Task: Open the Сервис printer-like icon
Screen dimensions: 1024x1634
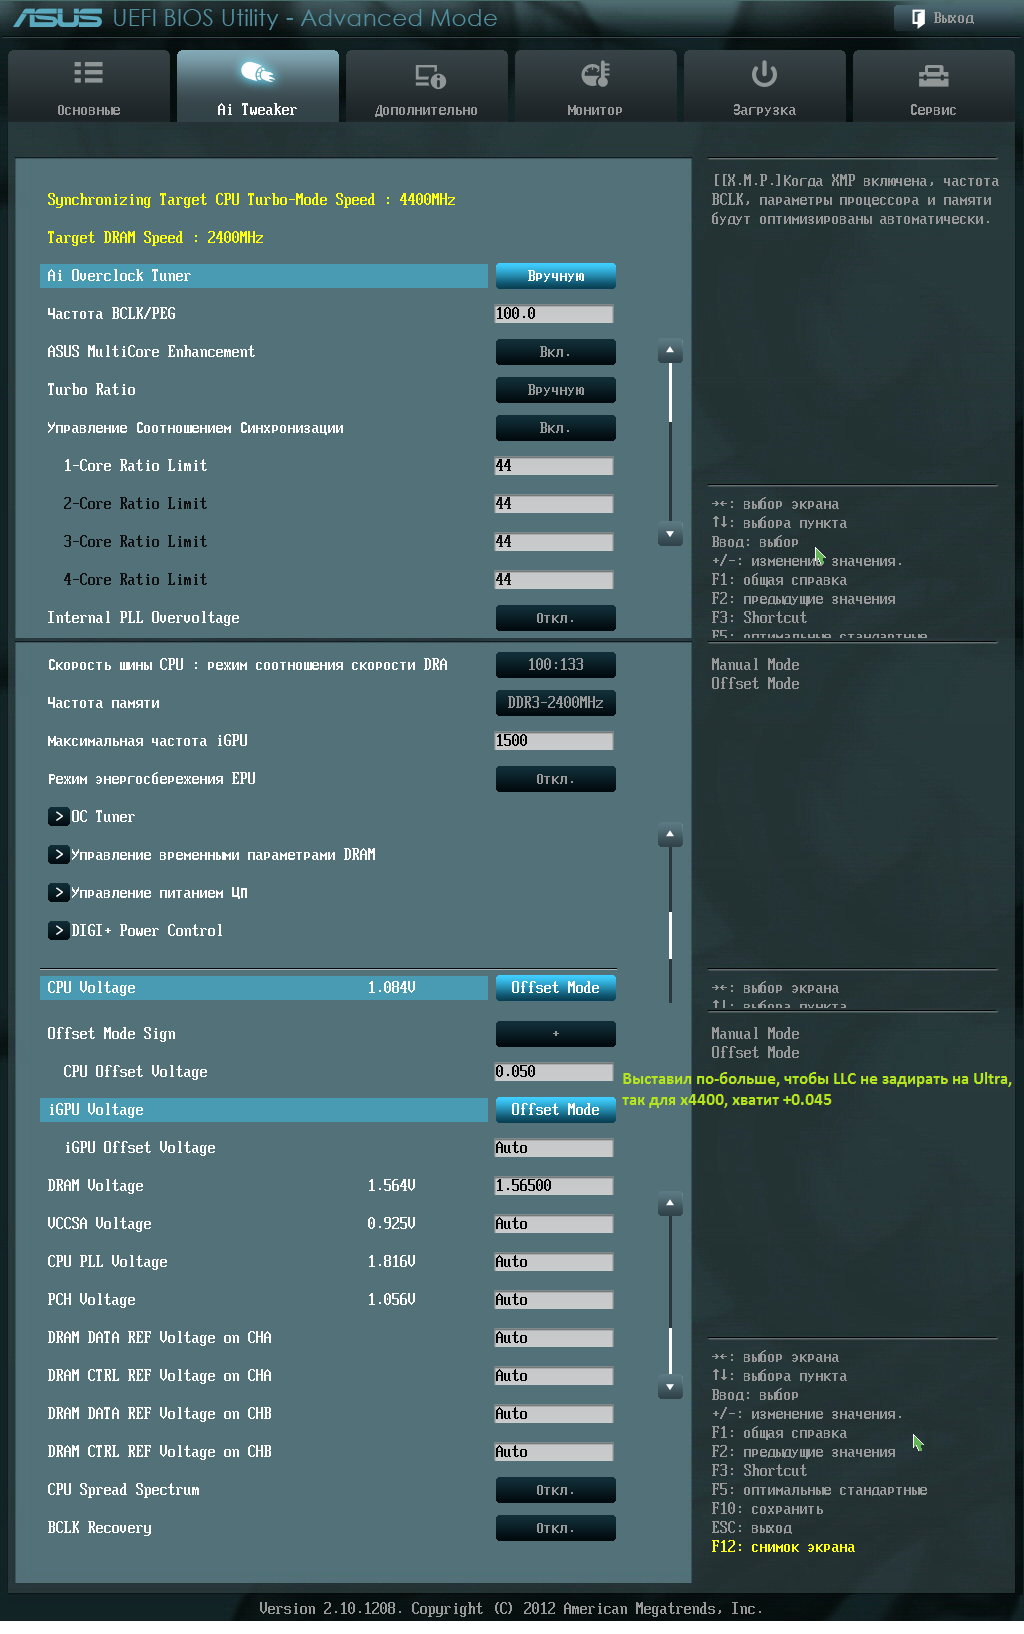Action: 933,75
